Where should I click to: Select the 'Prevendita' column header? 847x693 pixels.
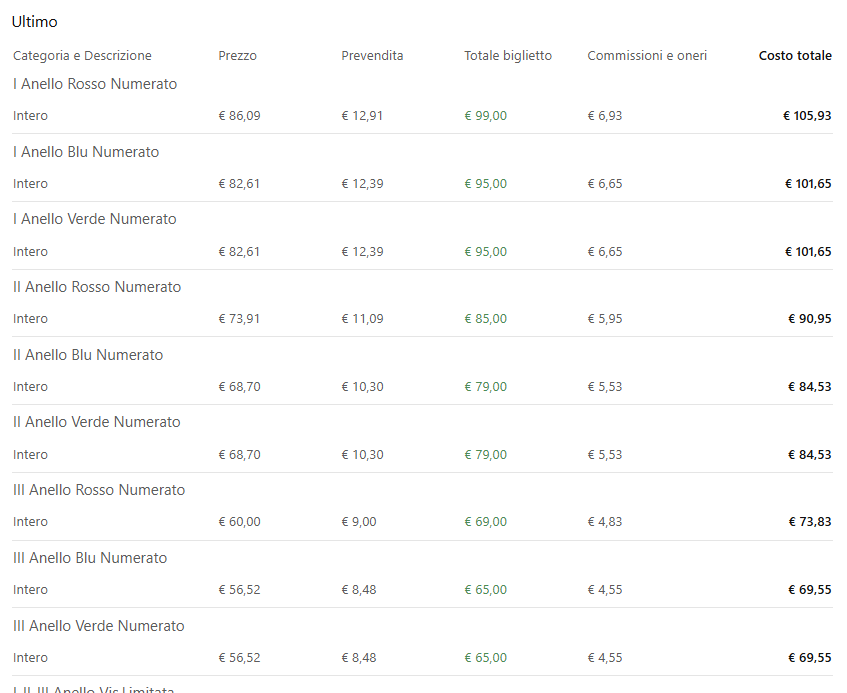tap(372, 56)
